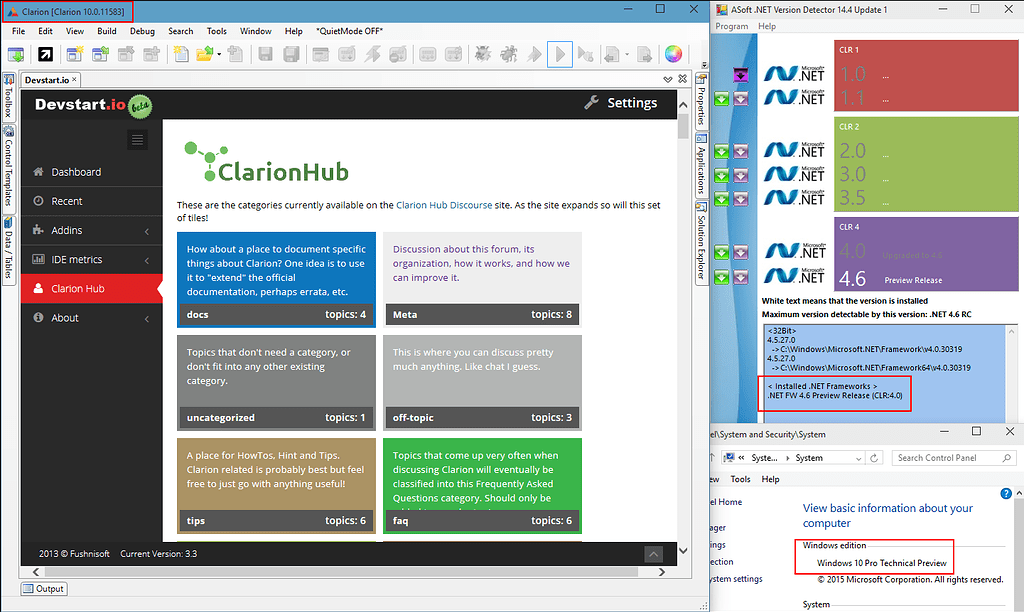Open the hamburger menu in the ClarionHub panel

137,140
